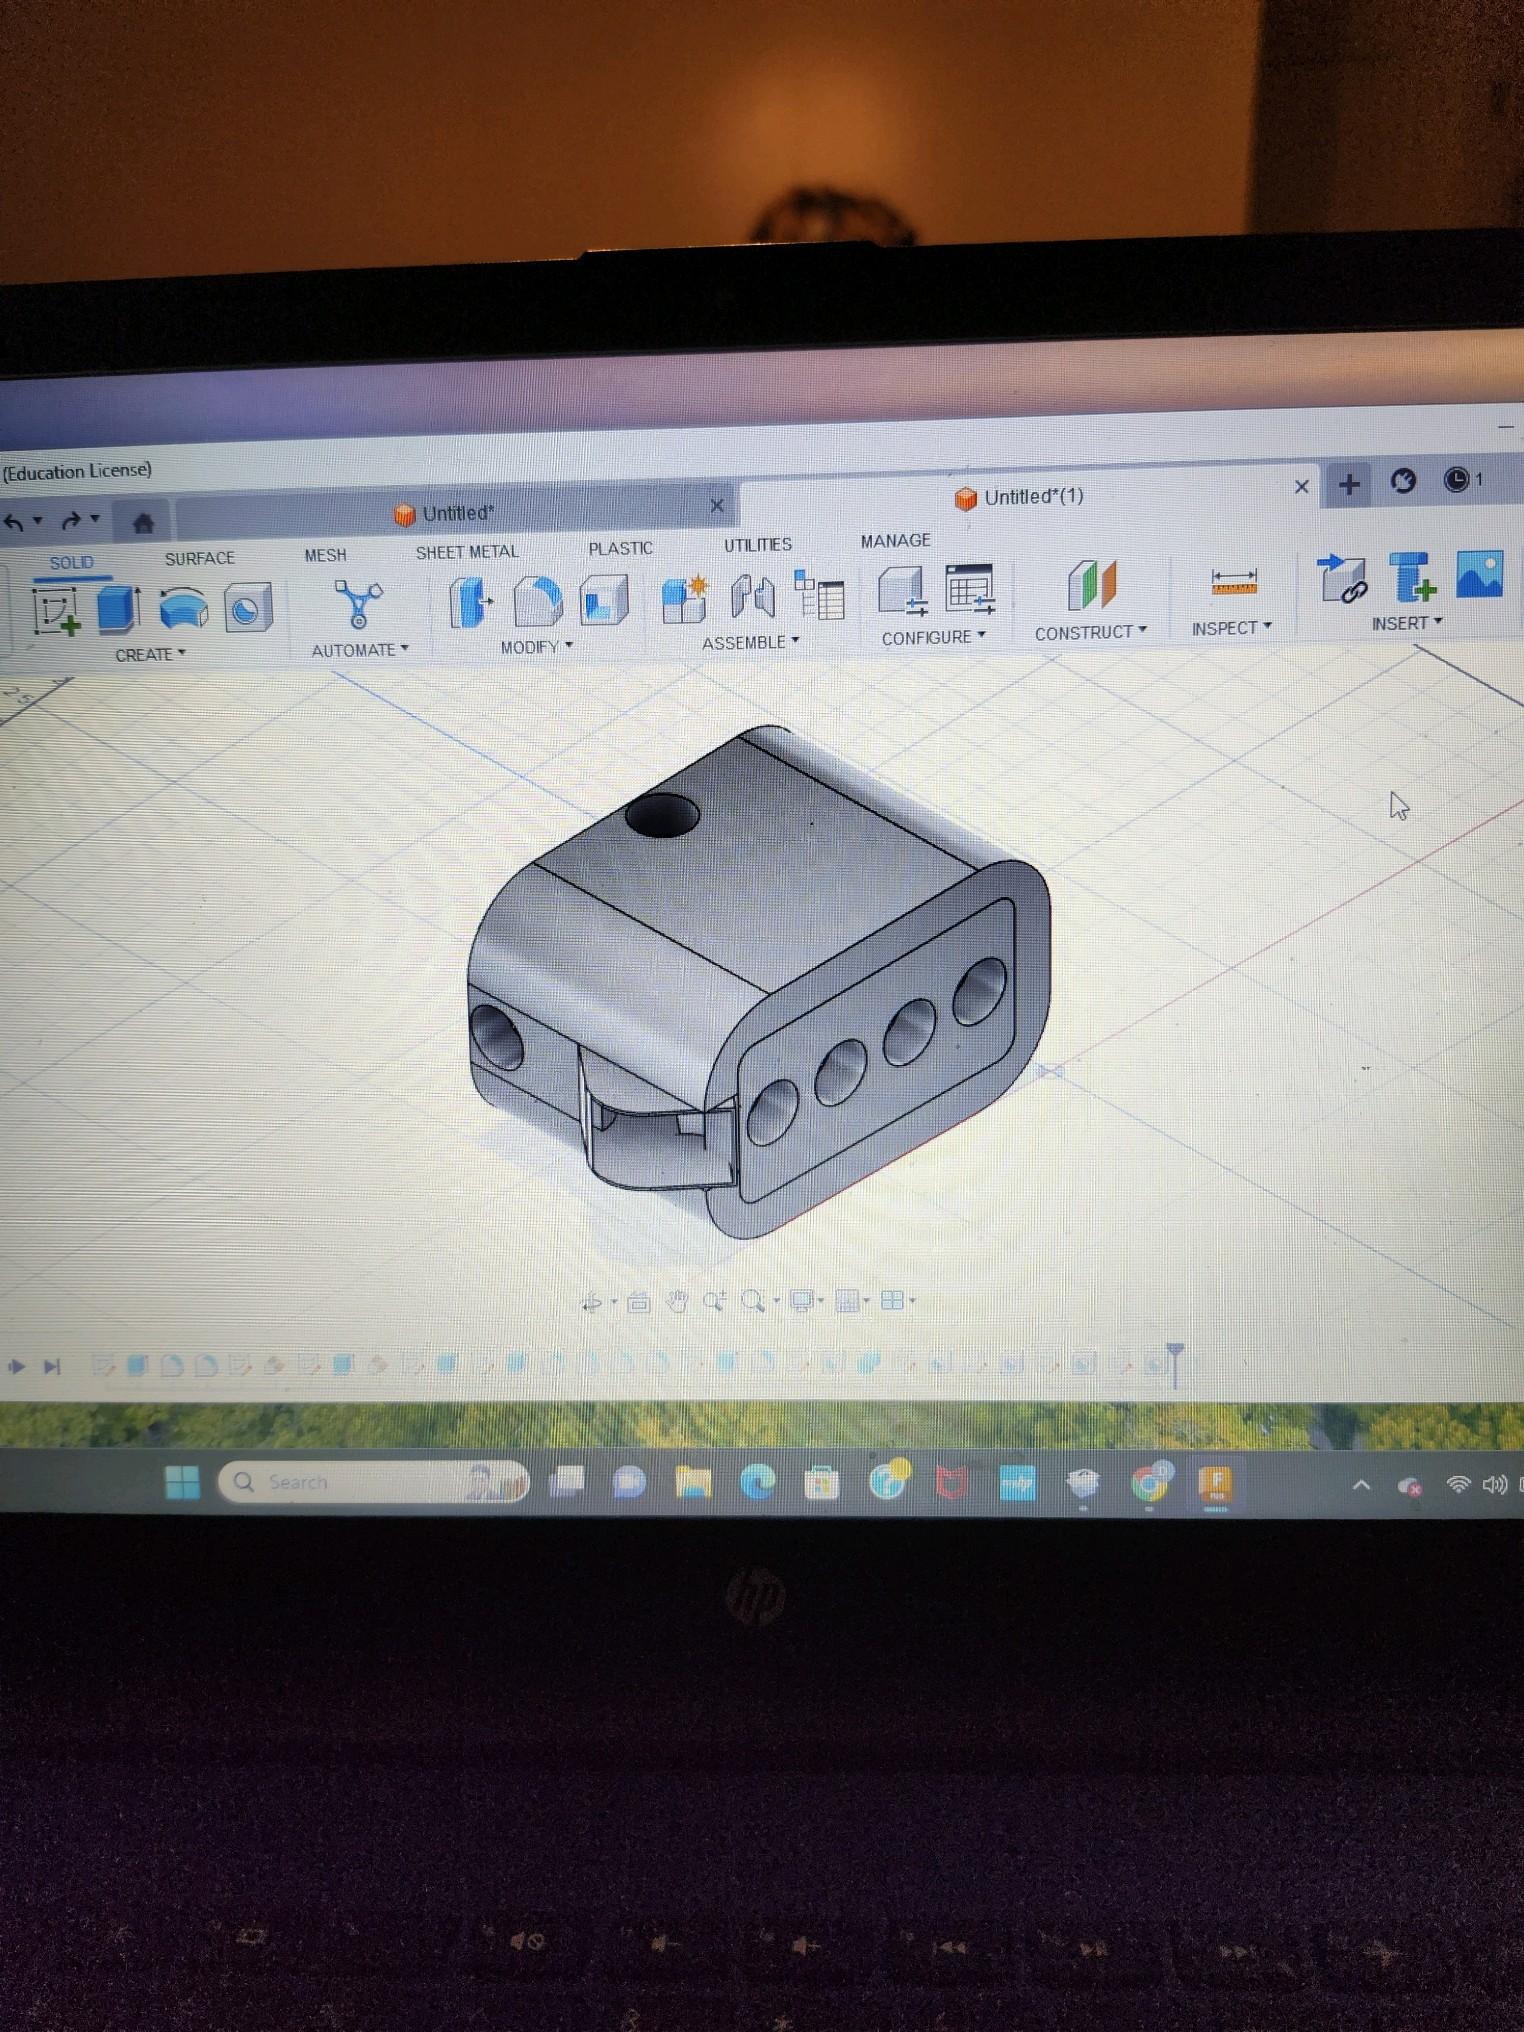Click the Undo arrow

[14, 522]
